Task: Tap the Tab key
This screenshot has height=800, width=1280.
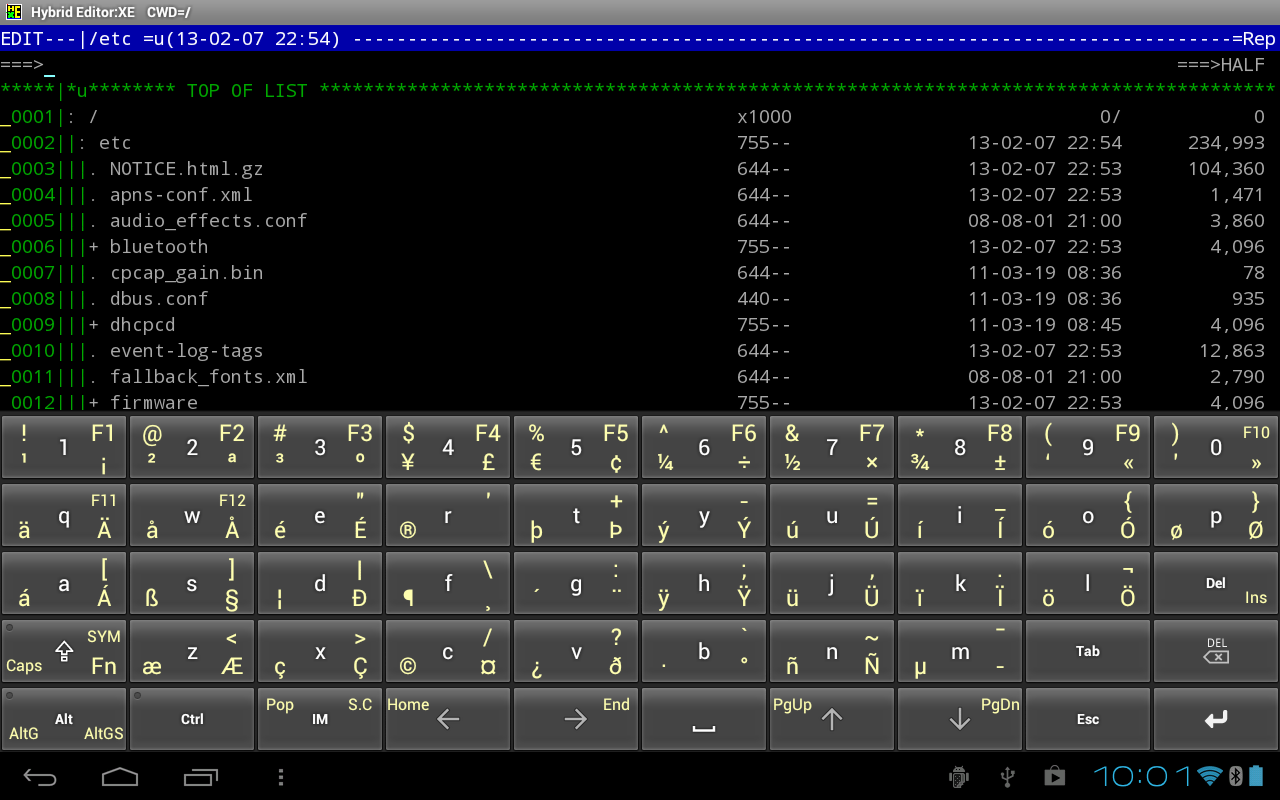Action: [x=1088, y=651]
